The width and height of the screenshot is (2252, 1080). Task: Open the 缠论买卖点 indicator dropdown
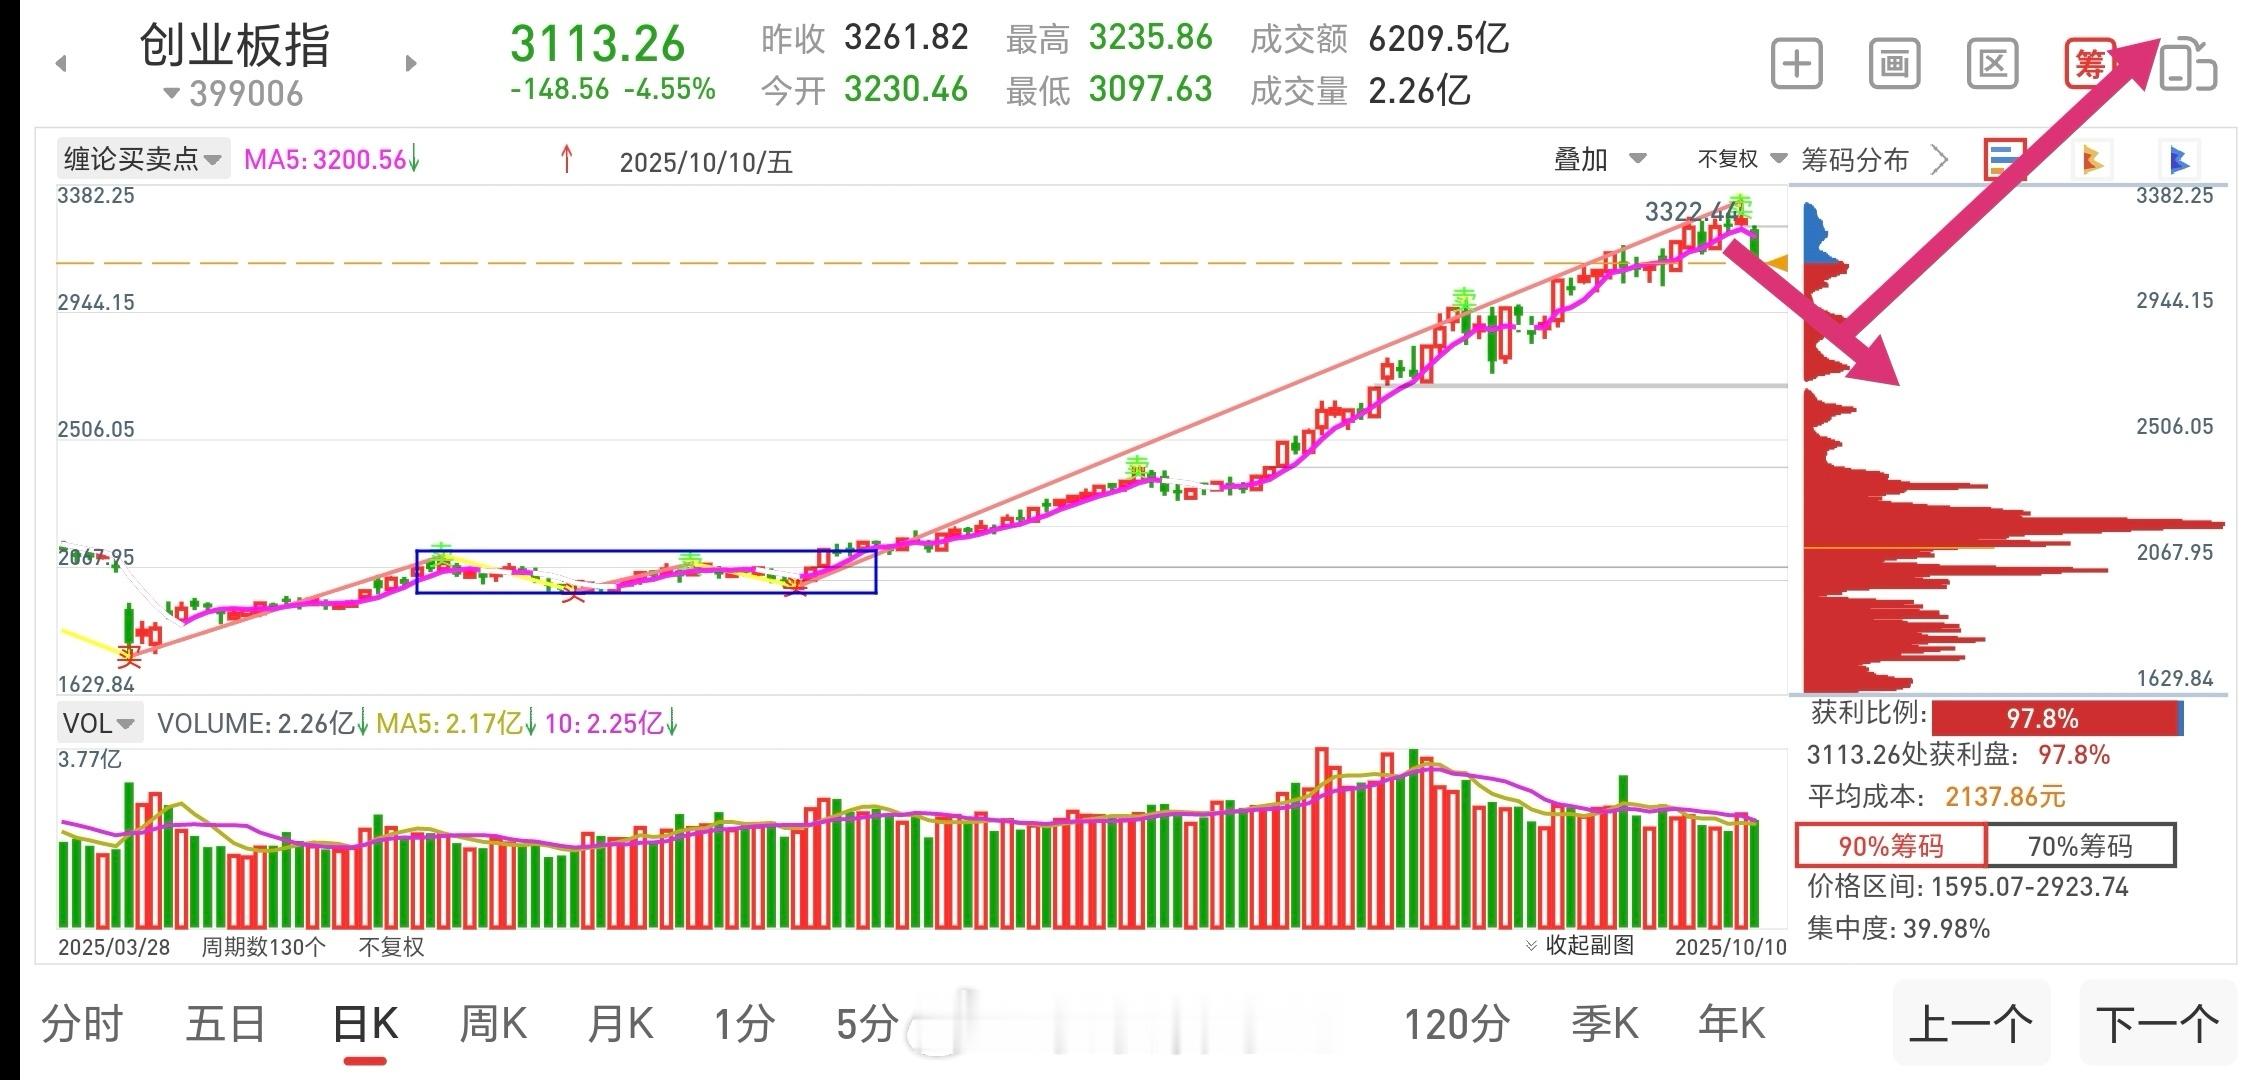pos(142,159)
